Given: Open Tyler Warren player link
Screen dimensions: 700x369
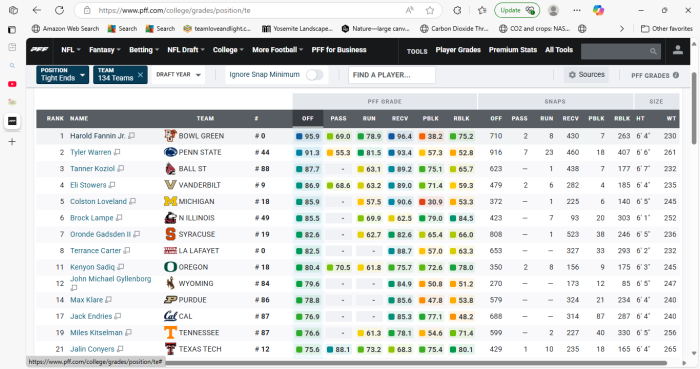Looking at the screenshot, I should pyautogui.click(x=91, y=152).
